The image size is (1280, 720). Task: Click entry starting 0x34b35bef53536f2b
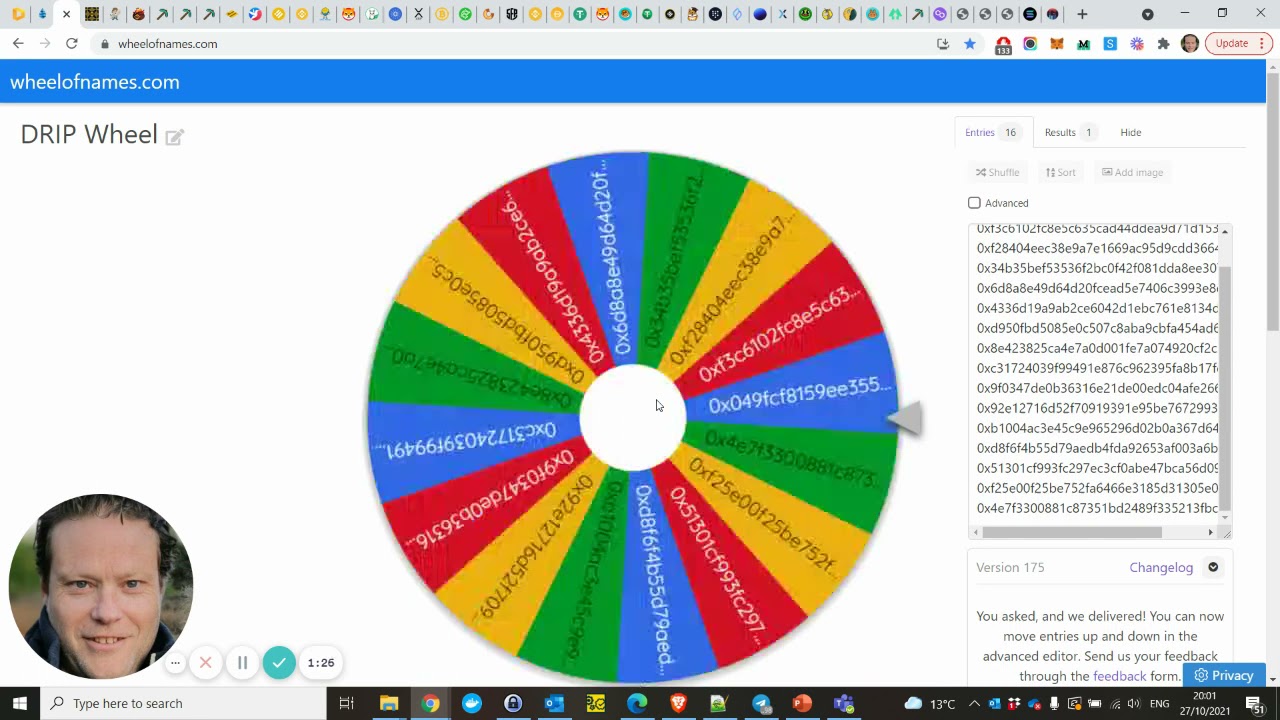[1097, 268]
